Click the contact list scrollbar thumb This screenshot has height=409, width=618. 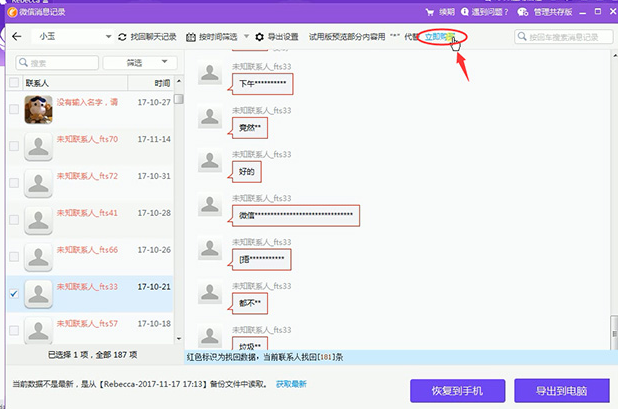coord(179,99)
